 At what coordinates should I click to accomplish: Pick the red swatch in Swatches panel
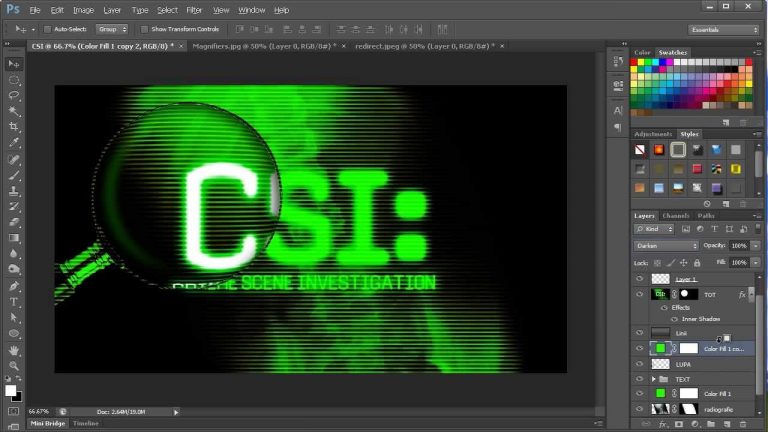[x=634, y=62]
